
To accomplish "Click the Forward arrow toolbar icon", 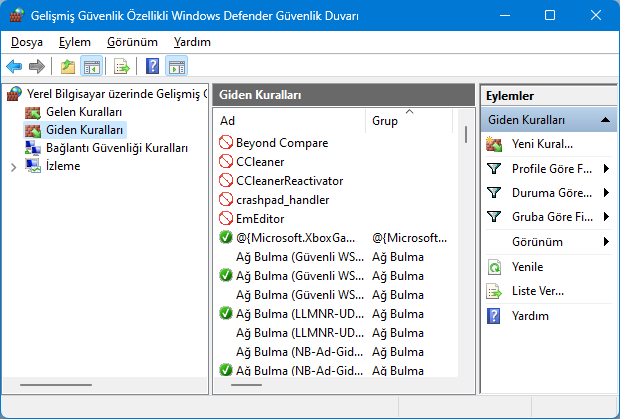I will pyautogui.click(x=37, y=66).
